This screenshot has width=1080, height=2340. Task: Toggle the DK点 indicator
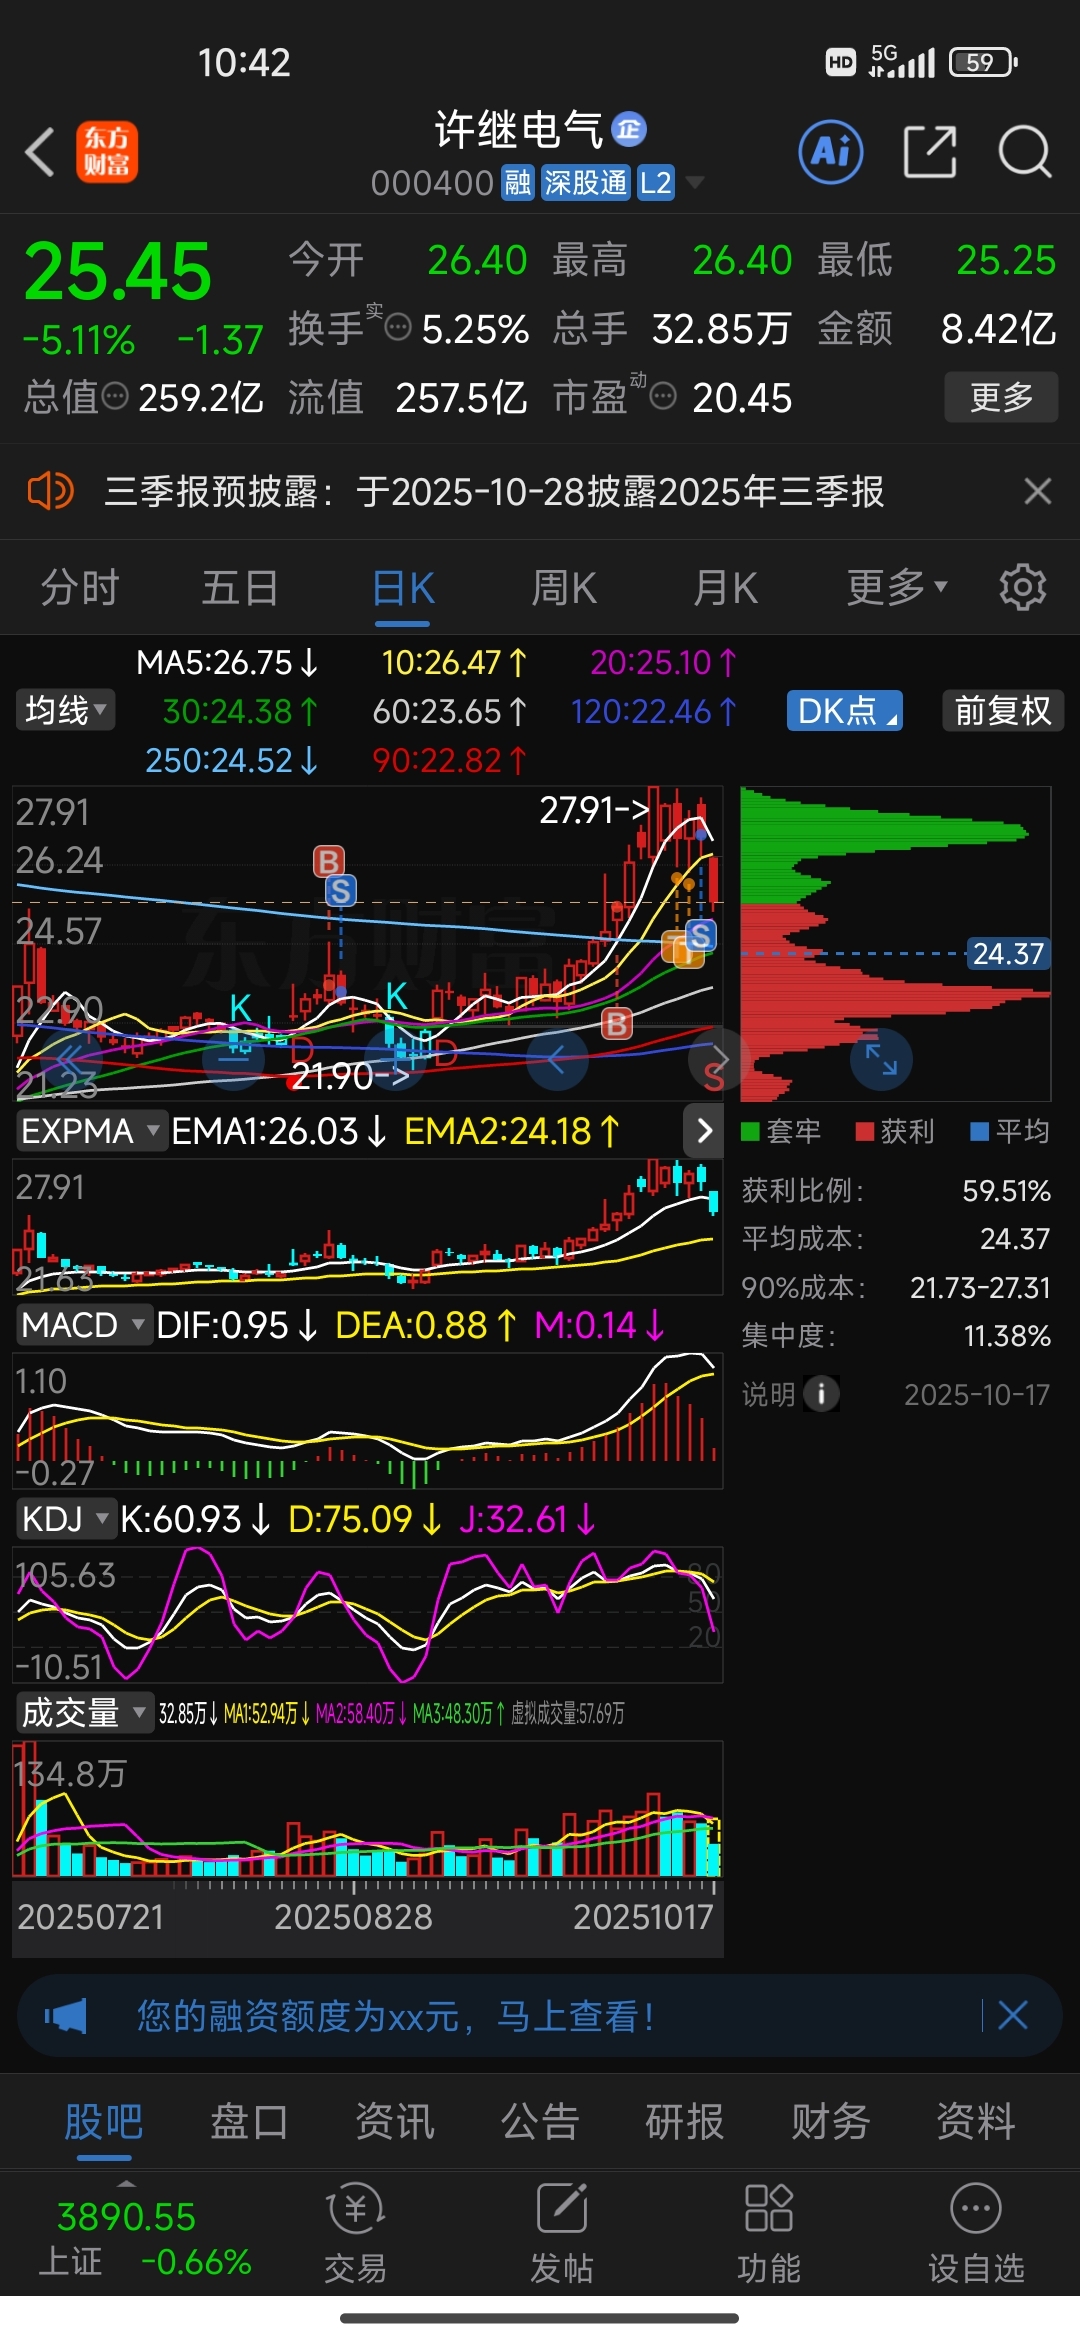pyautogui.click(x=845, y=711)
